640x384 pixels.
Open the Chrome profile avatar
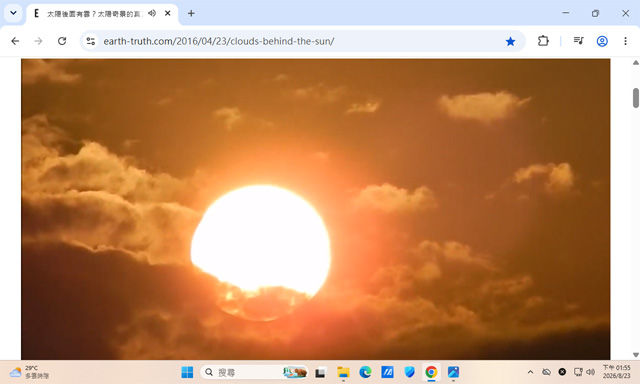(602, 41)
